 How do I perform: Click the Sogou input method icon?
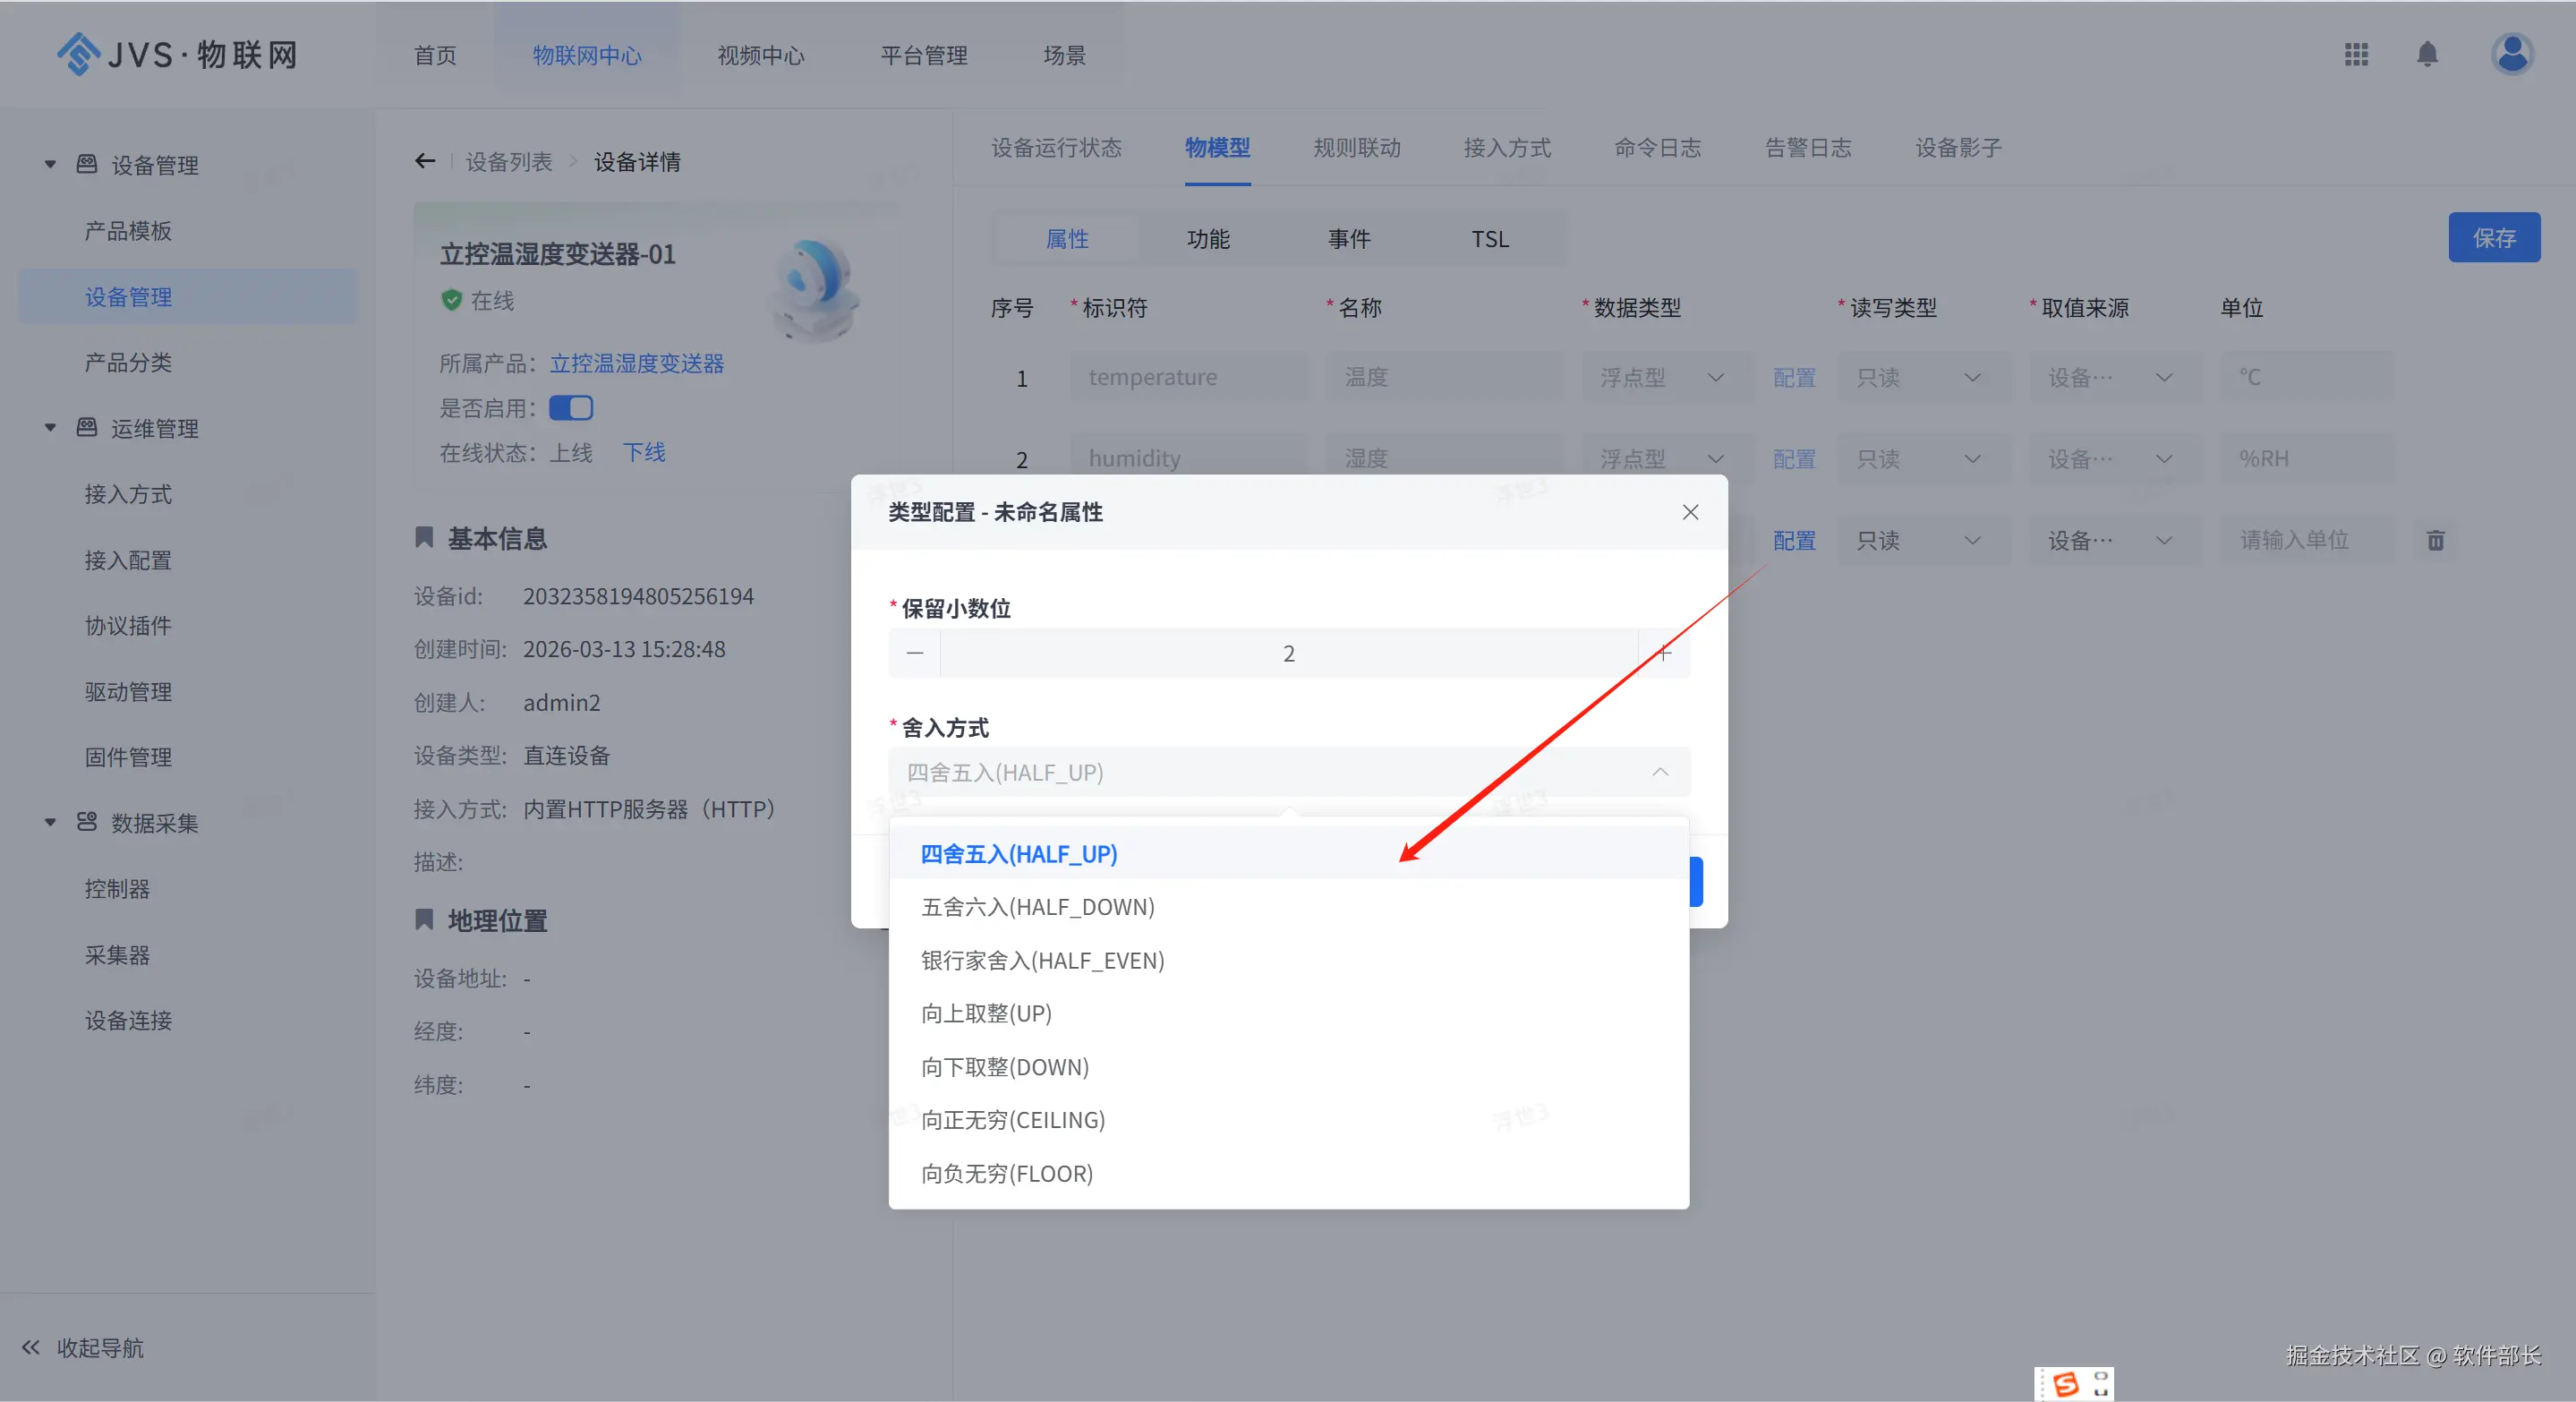coord(2065,1384)
